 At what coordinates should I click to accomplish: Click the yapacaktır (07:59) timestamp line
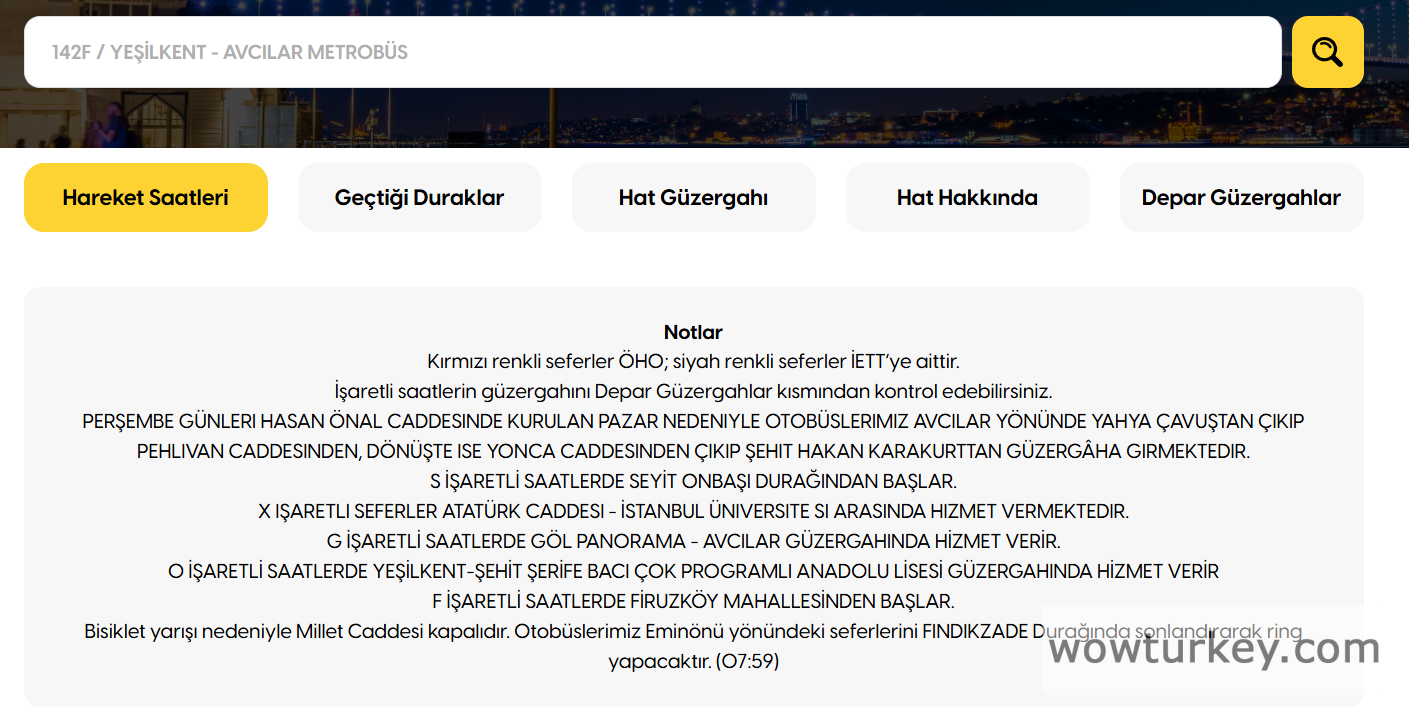pos(693,661)
